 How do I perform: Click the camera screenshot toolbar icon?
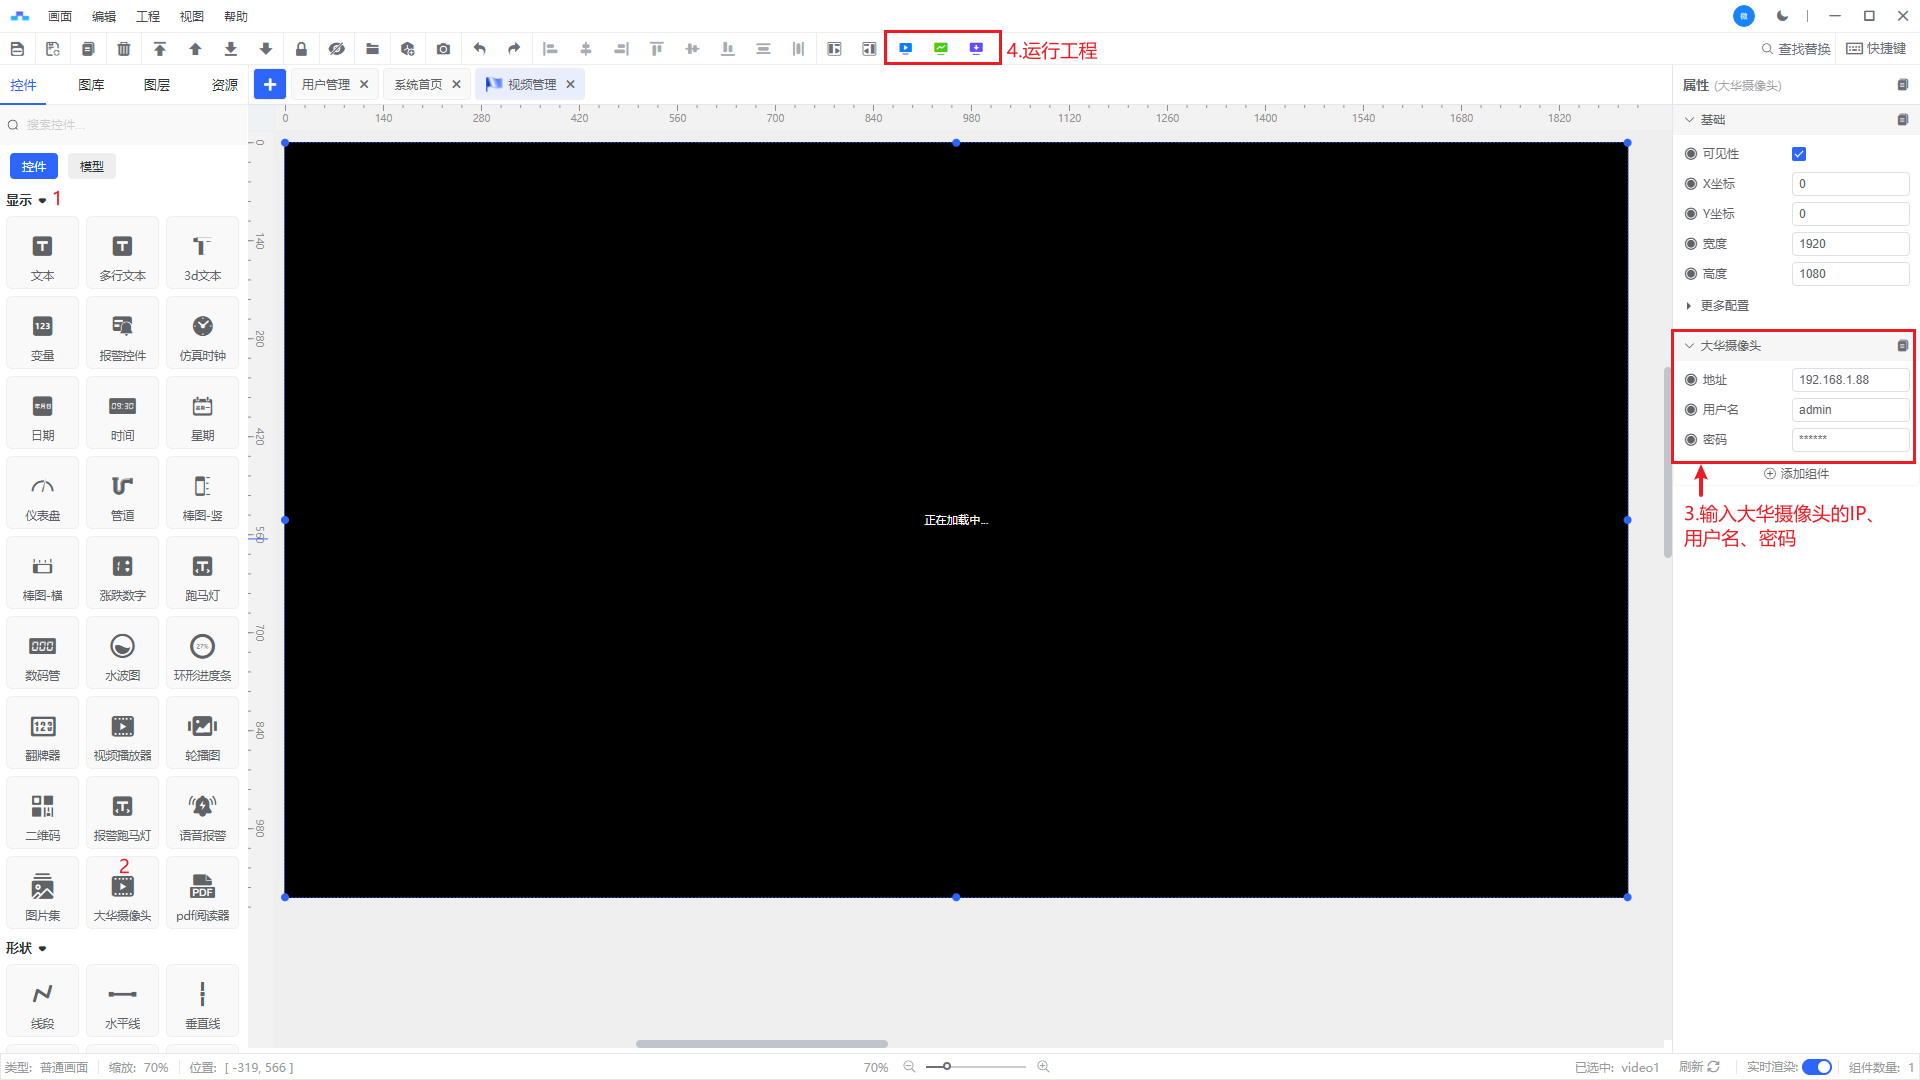(x=443, y=49)
